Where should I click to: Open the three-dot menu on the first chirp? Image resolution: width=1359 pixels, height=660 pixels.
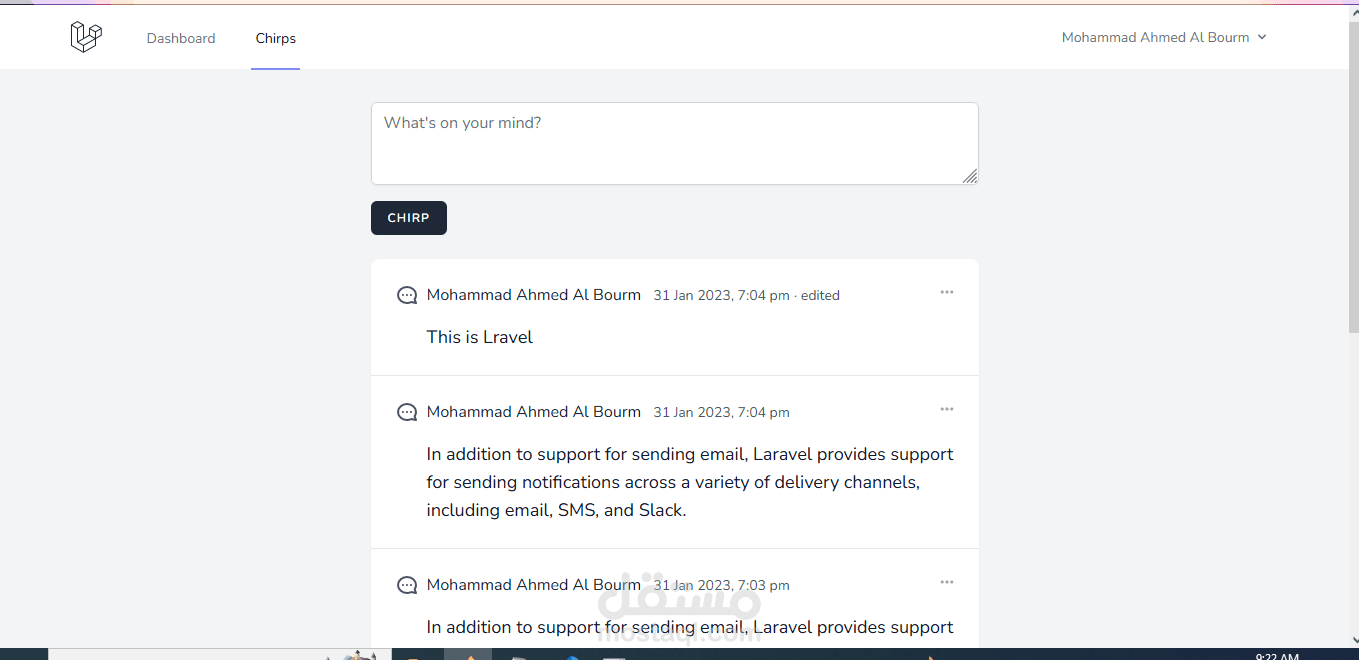point(946,292)
